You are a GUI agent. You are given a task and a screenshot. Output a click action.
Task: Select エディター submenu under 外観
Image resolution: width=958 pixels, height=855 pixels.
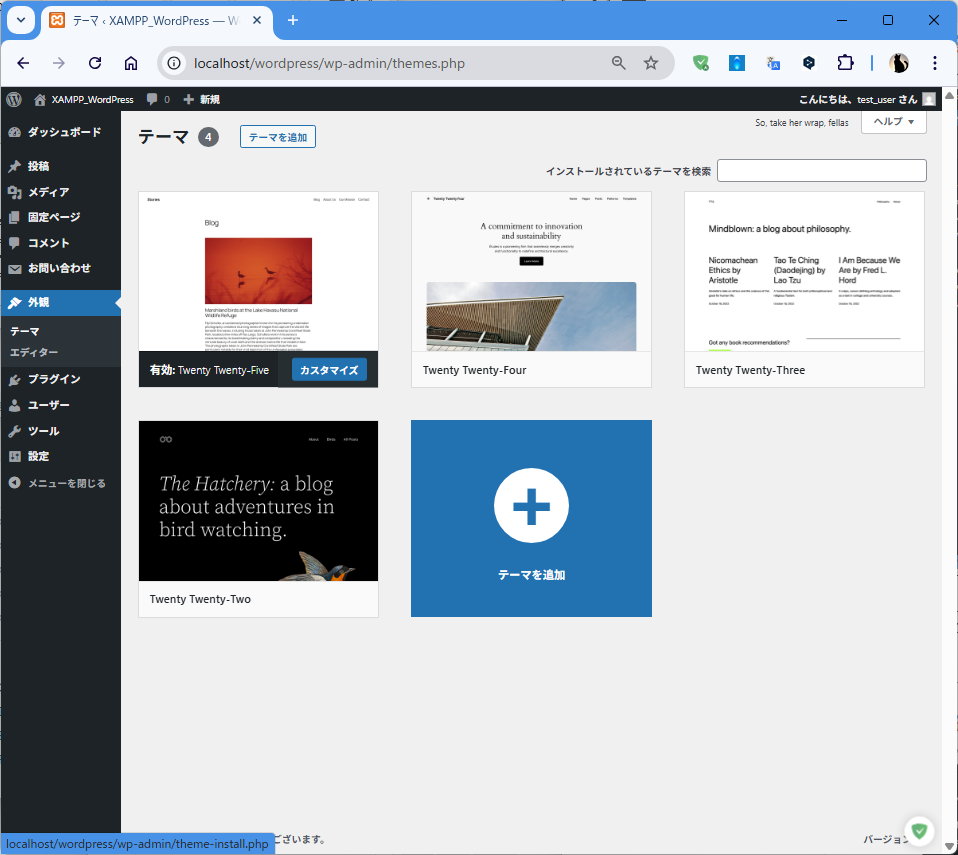click(34, 352)
